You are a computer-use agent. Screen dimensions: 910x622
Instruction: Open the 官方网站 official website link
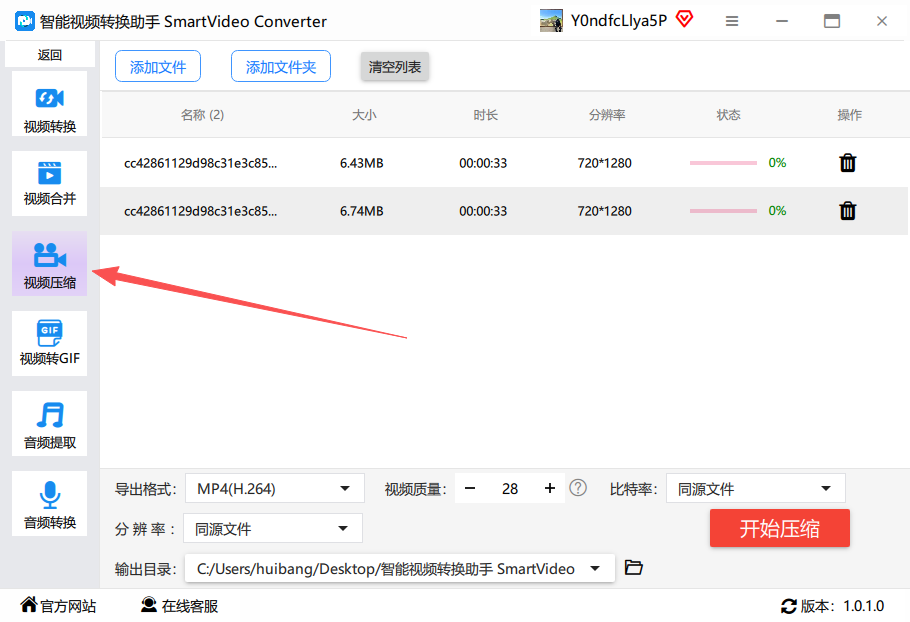point(58,606)
